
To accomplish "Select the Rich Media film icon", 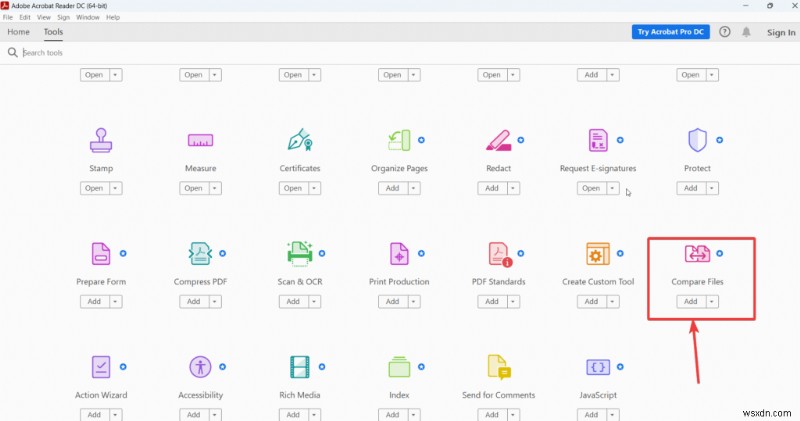I will pyautogui.click(x=299, y=367).
